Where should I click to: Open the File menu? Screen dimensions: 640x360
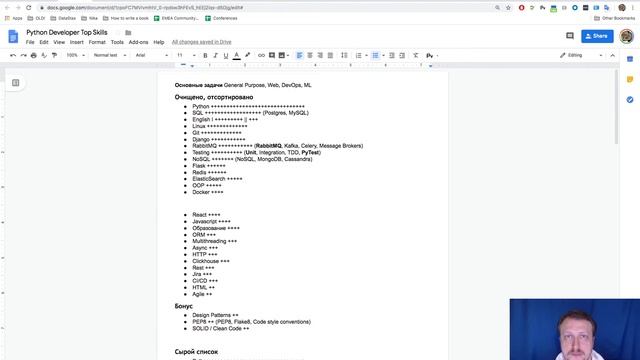point(30,42)
